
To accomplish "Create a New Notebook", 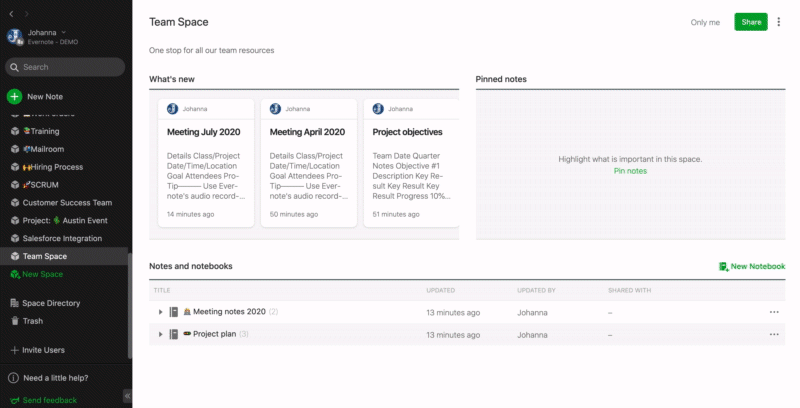I will point(751,266).
